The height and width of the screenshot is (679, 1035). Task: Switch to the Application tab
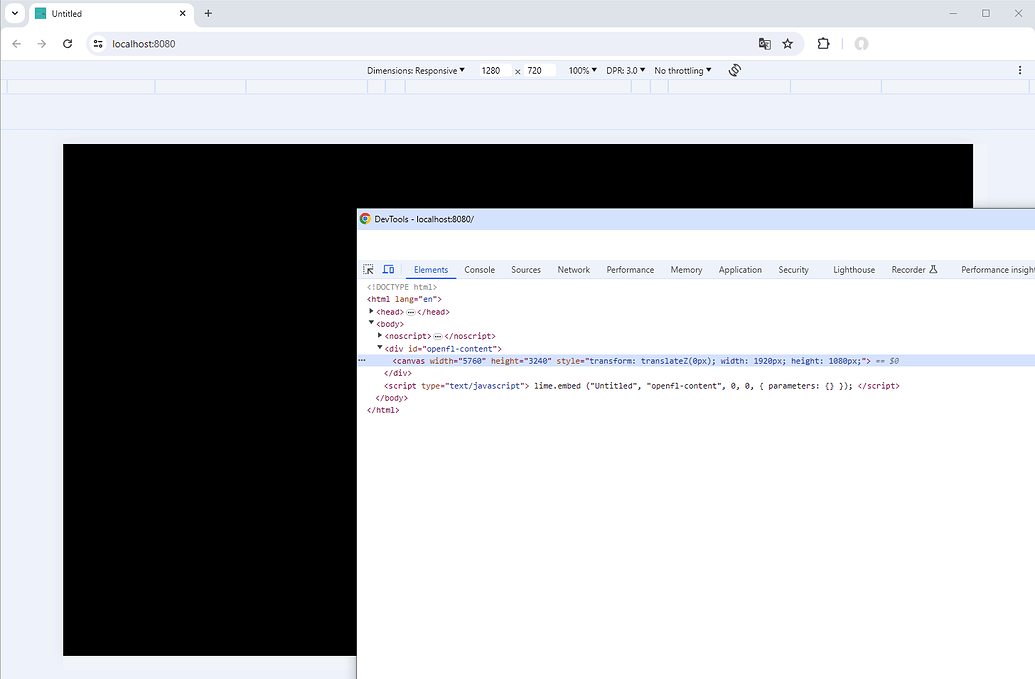(740, 270)
